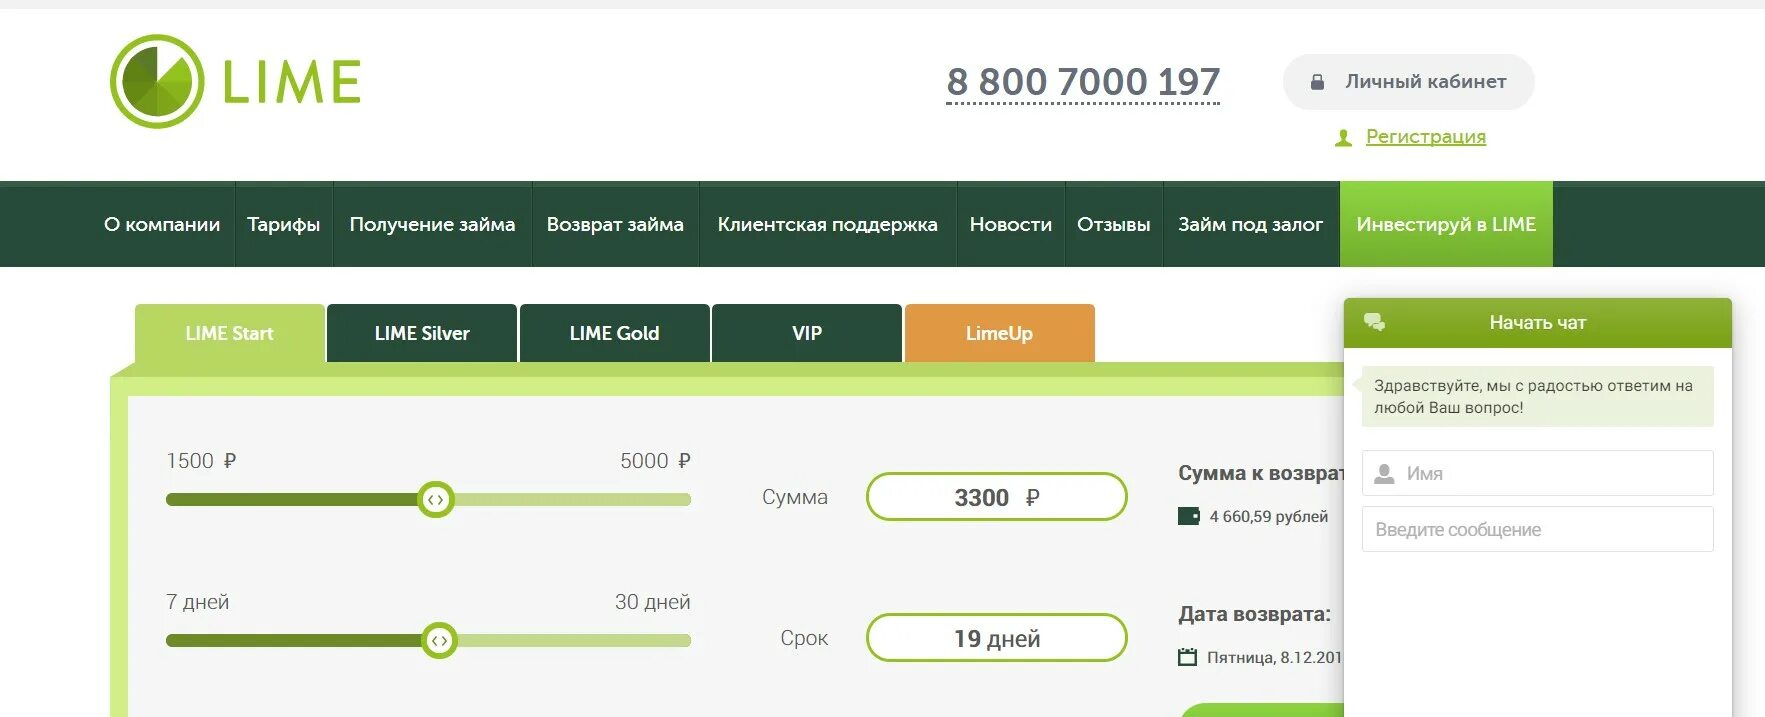Click the Введите сообщение chat field
Image resolution: width=1765 pixels, height=717 pixels.
click(1537, 529)
